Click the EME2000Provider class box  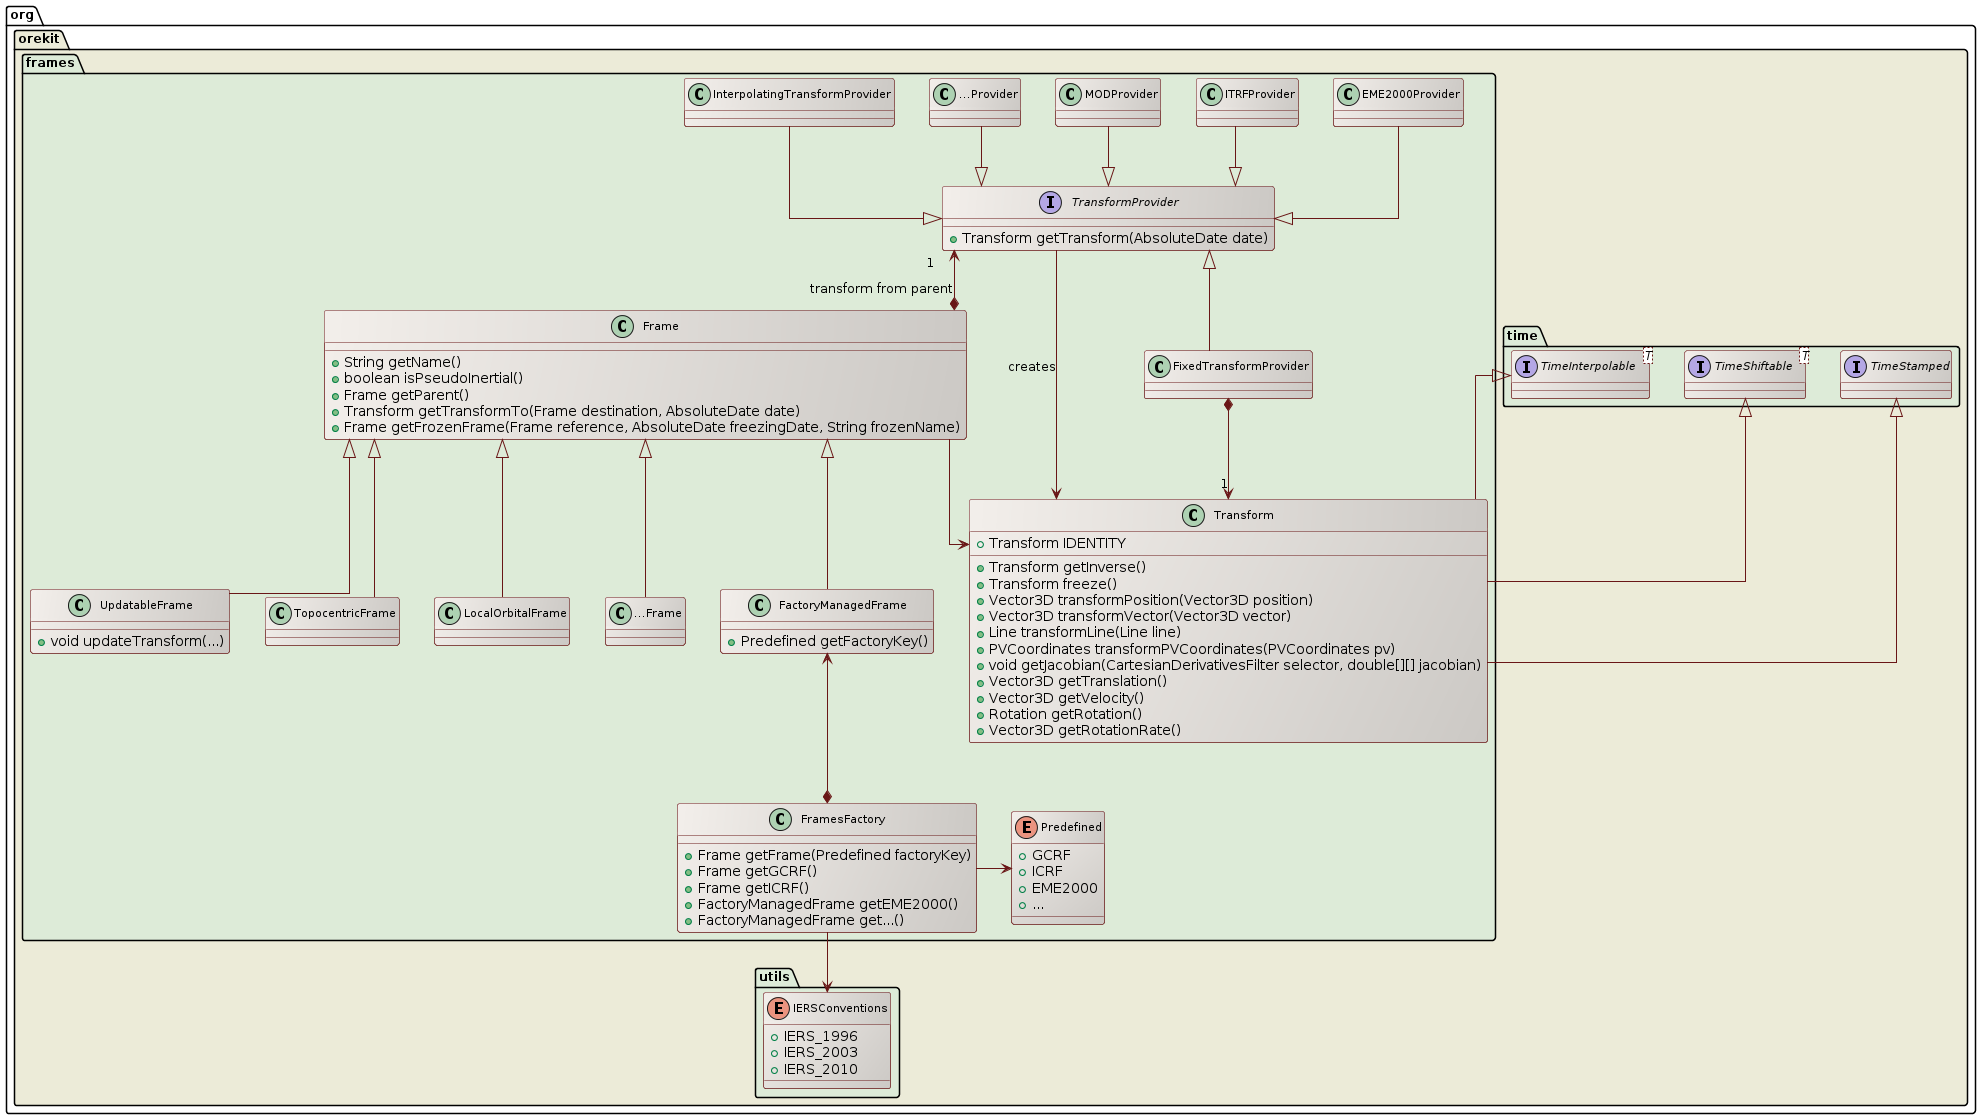[1398, 102]
